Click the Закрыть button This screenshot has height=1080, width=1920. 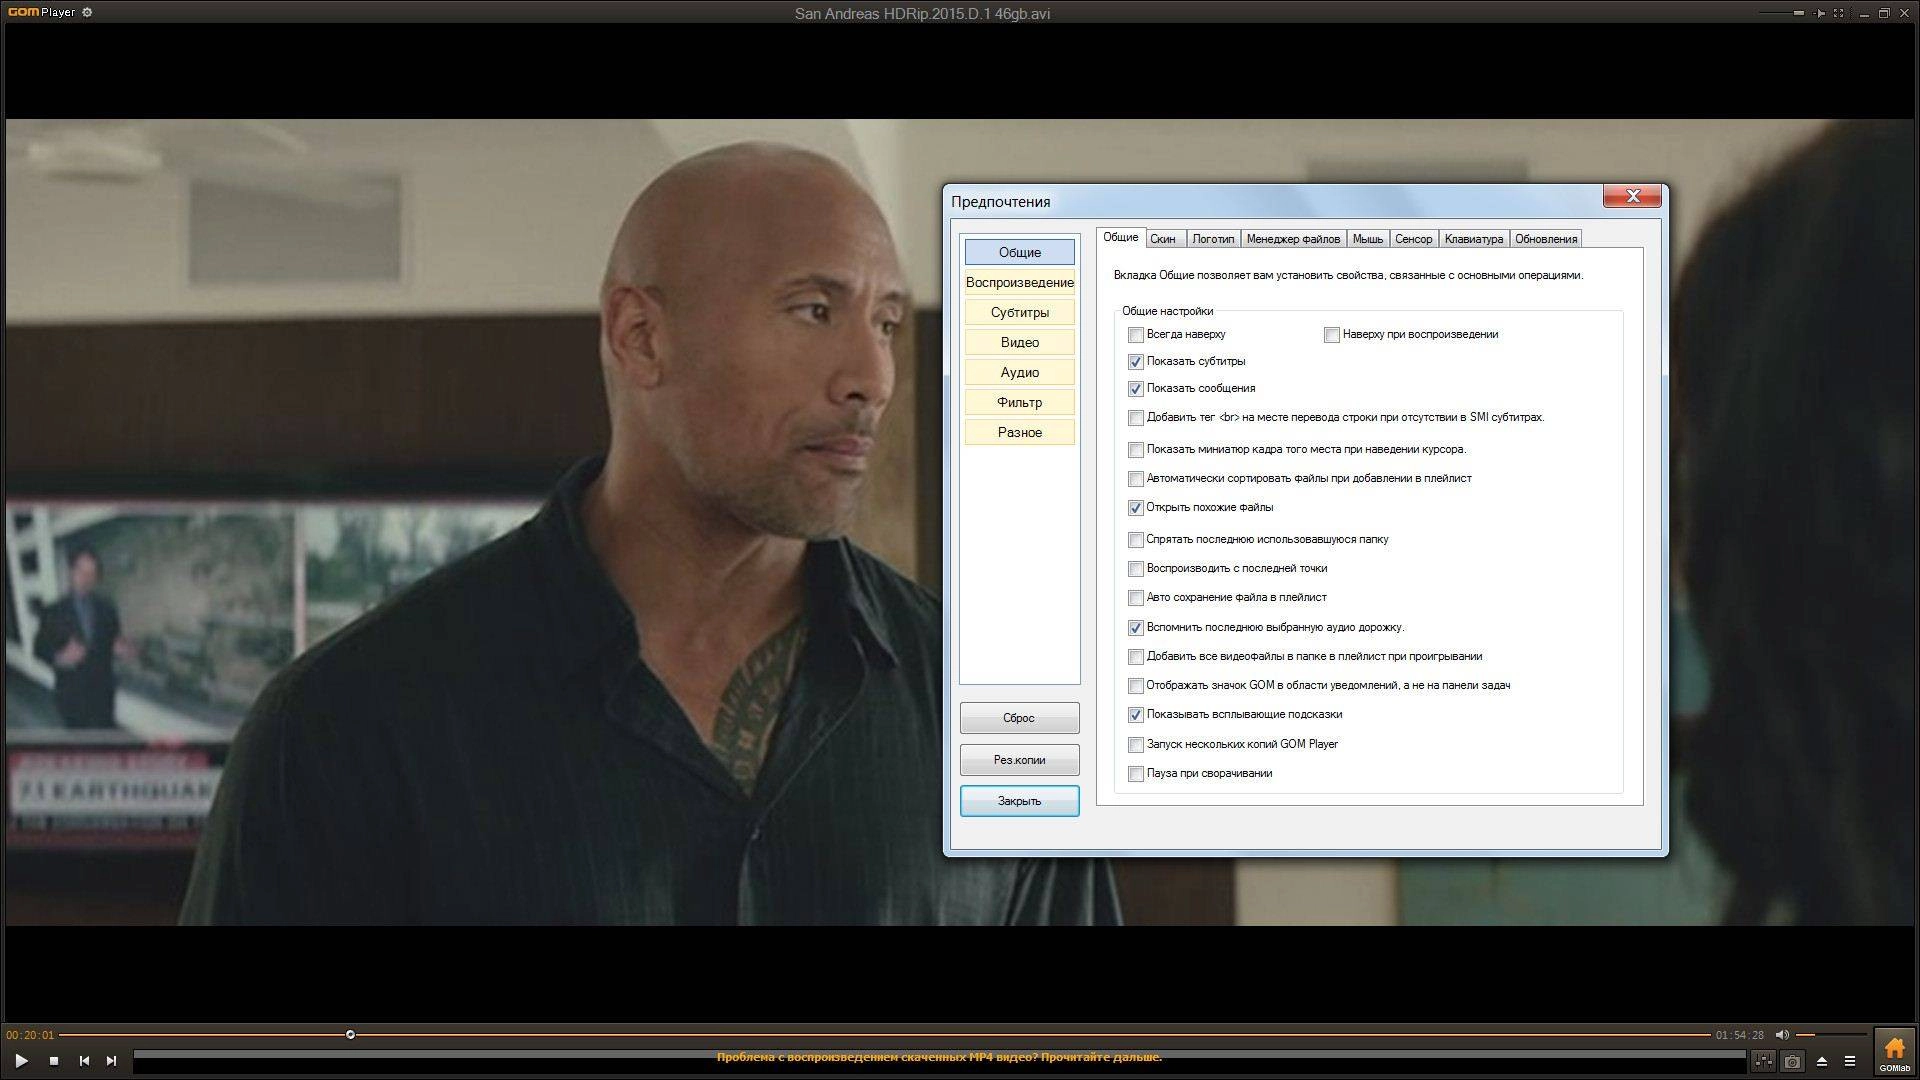click(x=1019, y=801)
